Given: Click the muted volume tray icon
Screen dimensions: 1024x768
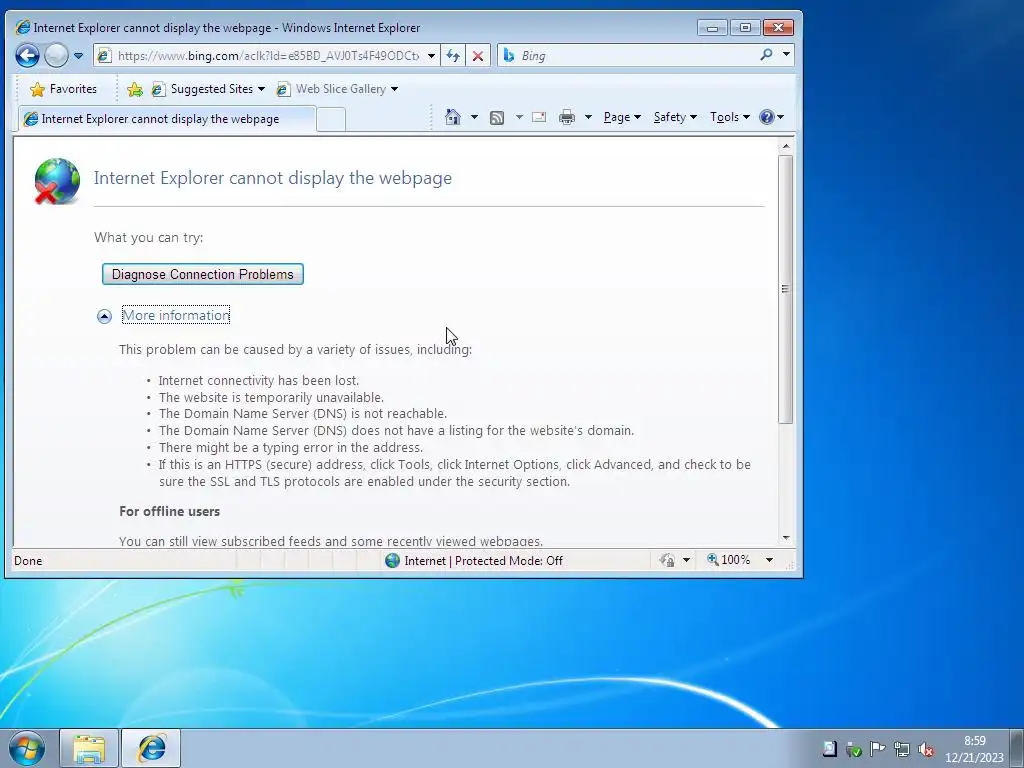Looking at the screenshot, I should [x=925, y=749].
